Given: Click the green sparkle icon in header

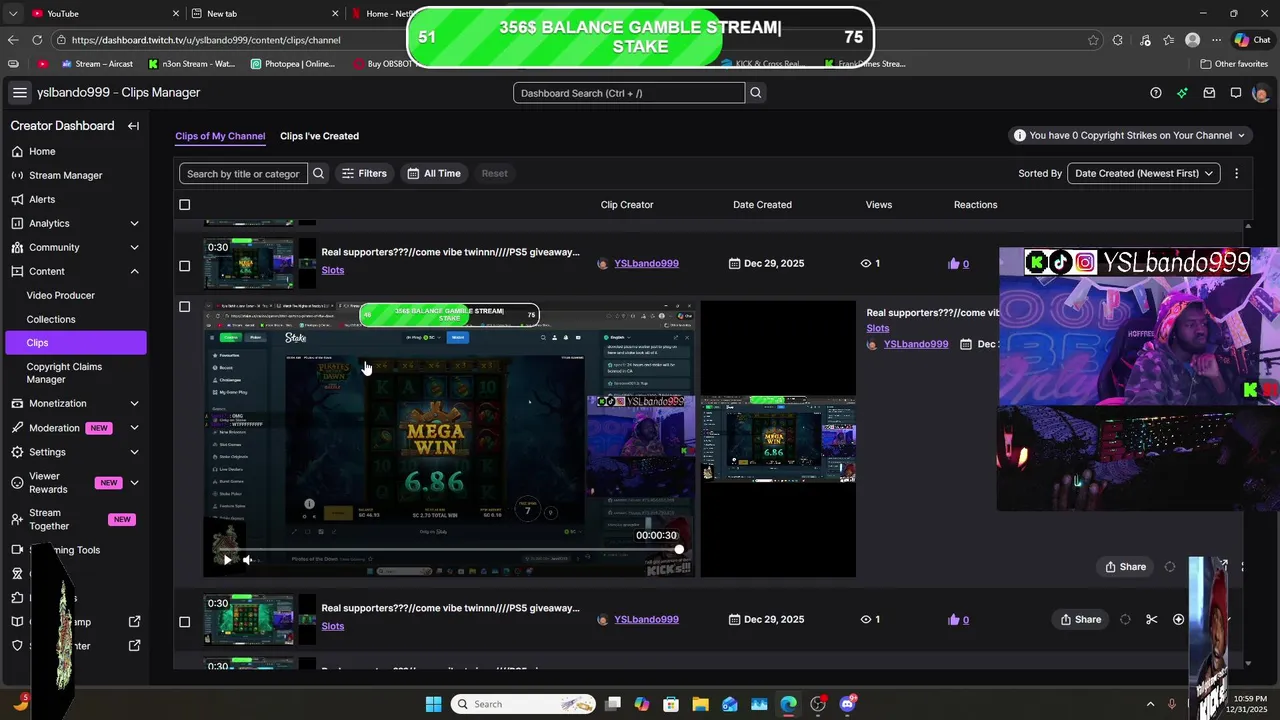Looking at the screenshot, I should point(1182,93).
